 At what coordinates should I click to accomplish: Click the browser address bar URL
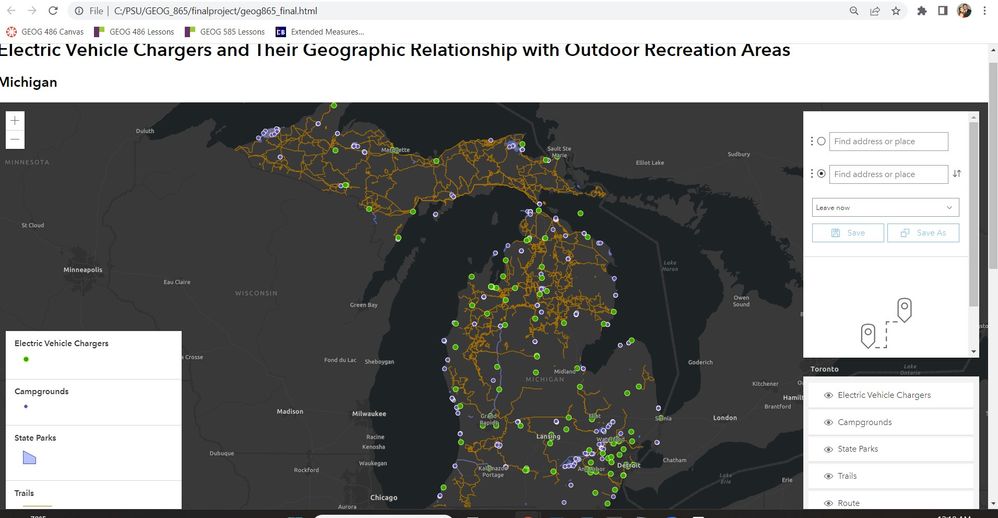216,11
